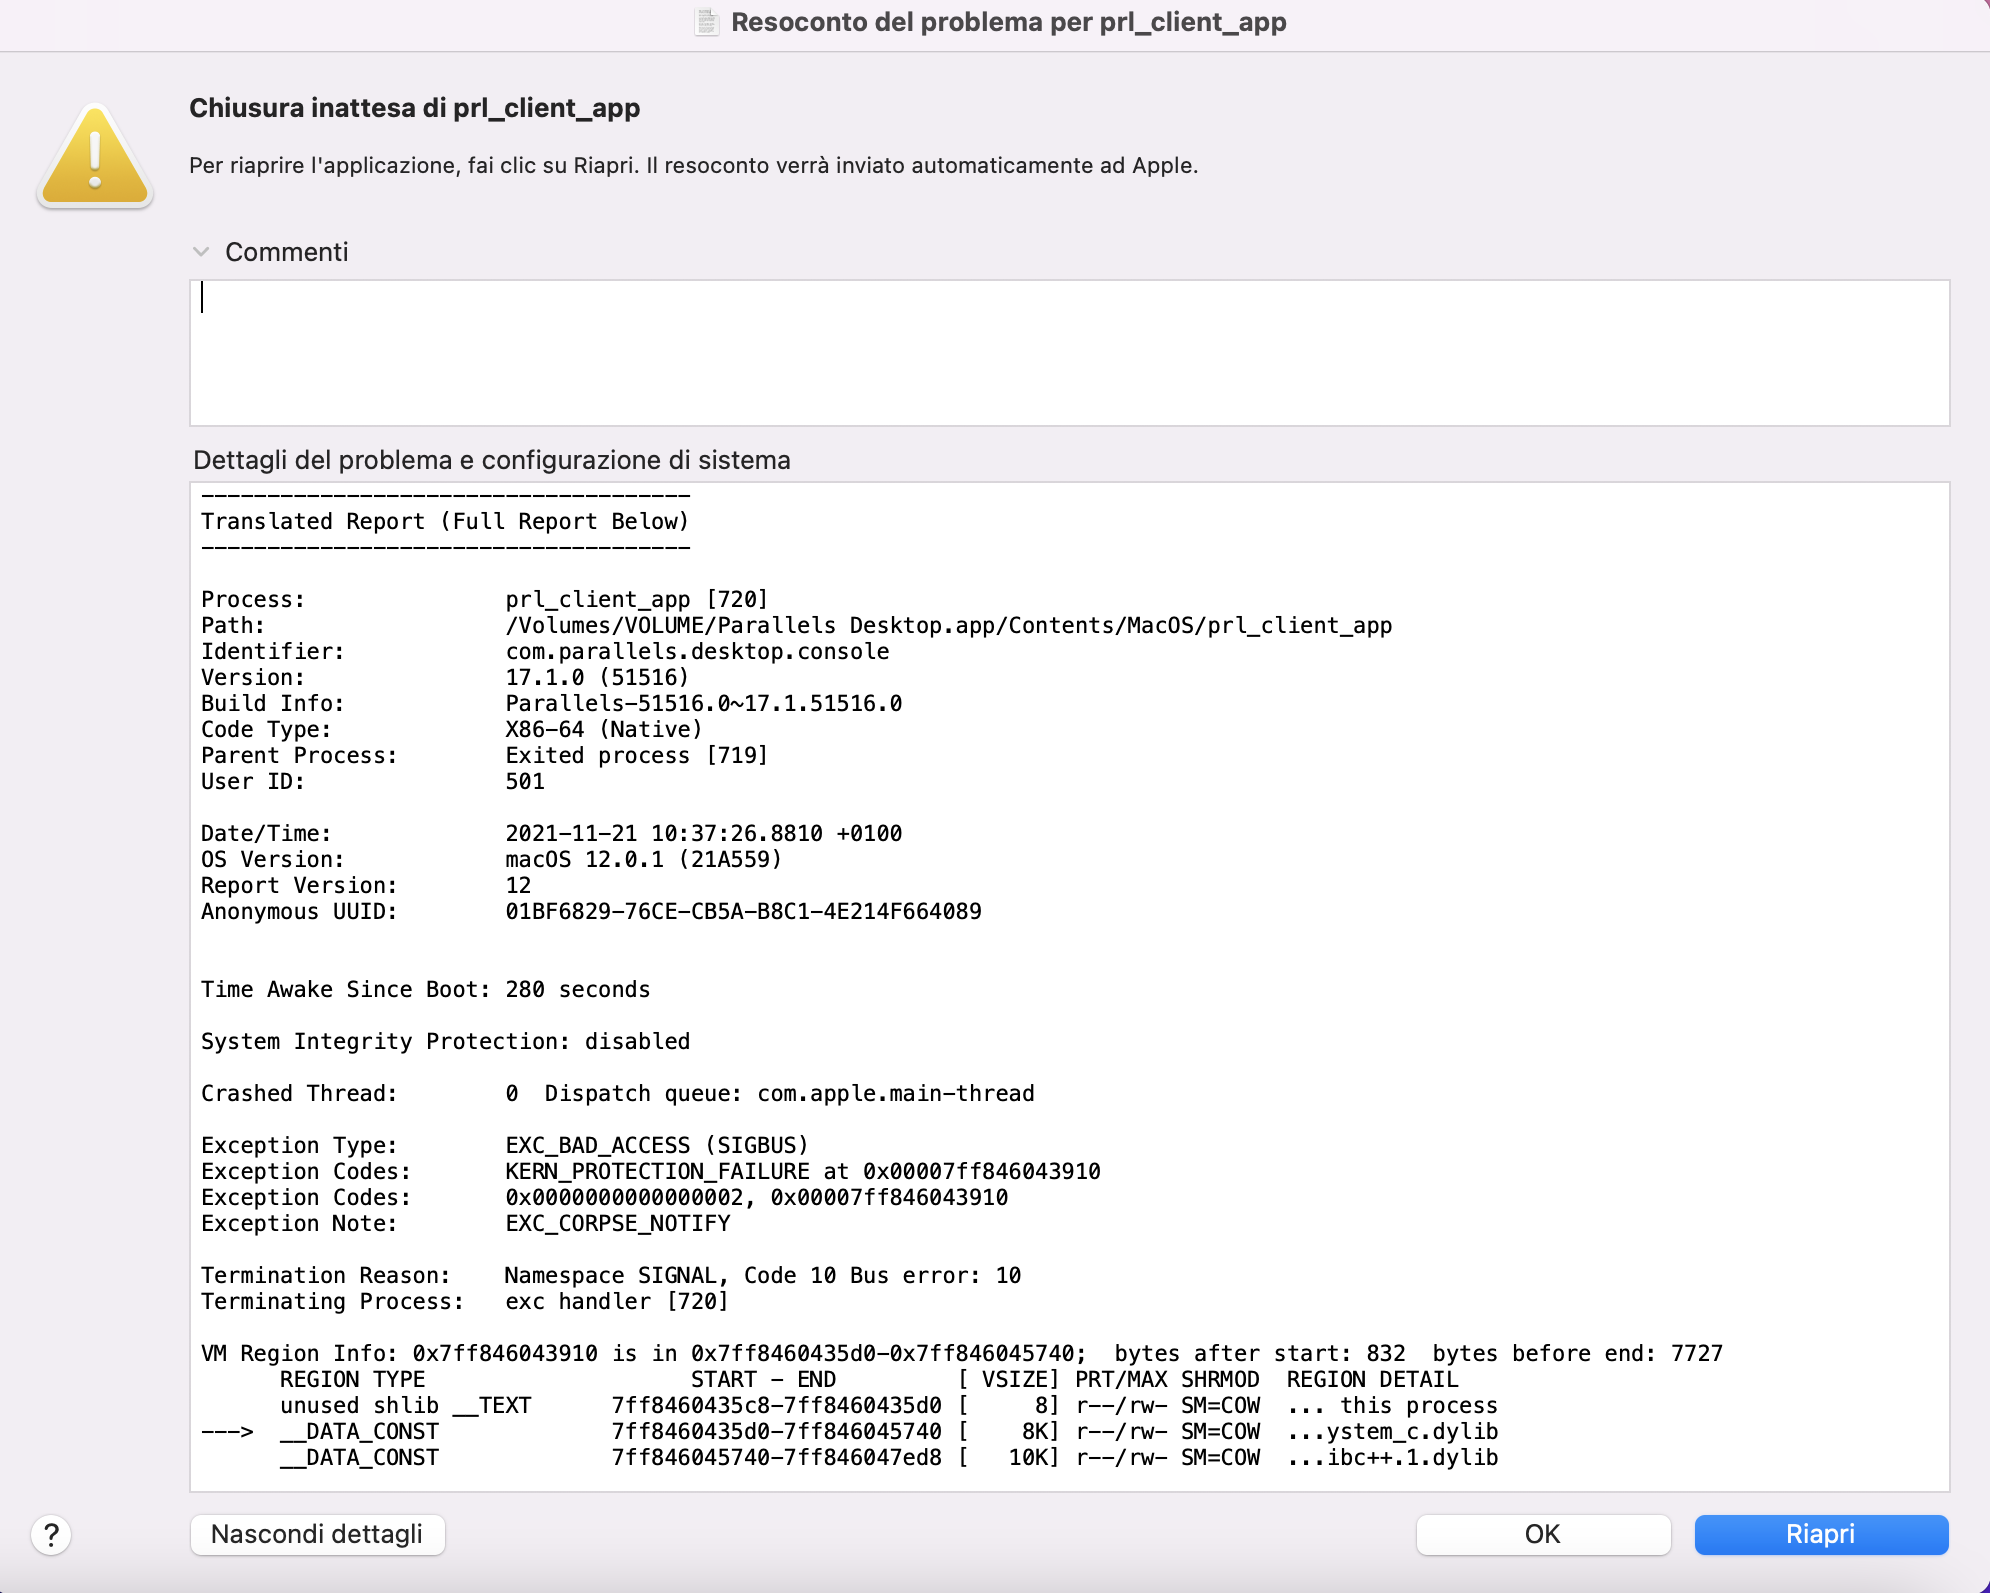This screenshot has width=1990, height=1593.
Task: Click exception codes line starting 0x0000000000000002
Action: tap(604, 1198)
